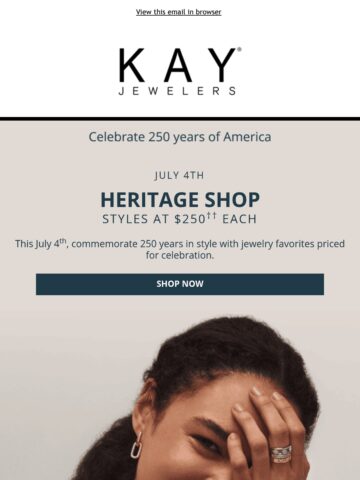360x480 pixels.
Task: Click the STYLES AT $250 EACH subheading
Action: coord(180,219)
